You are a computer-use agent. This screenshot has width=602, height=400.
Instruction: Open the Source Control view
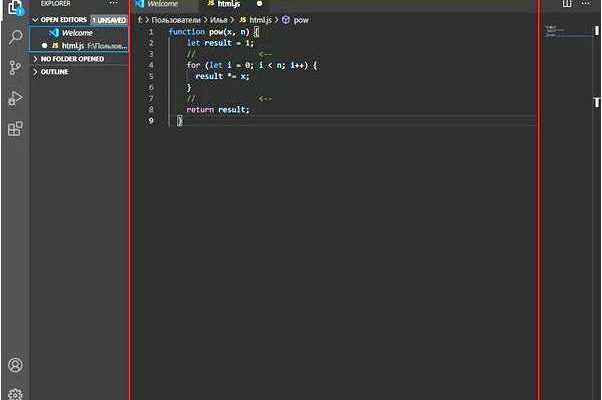[15, 68]
